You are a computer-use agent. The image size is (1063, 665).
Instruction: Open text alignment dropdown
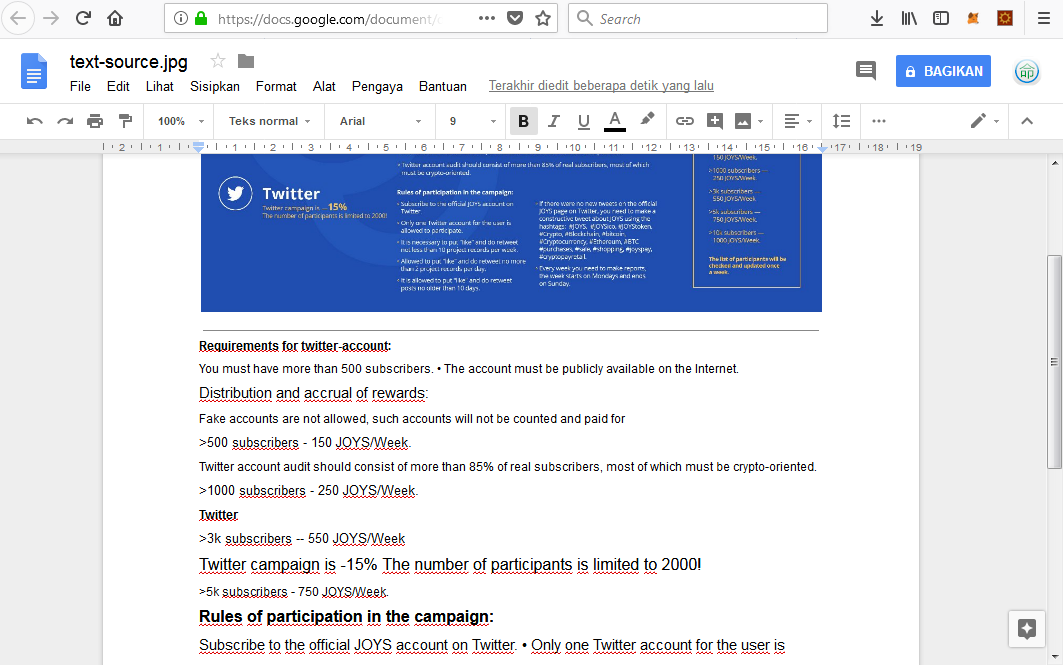pos(798,121)
